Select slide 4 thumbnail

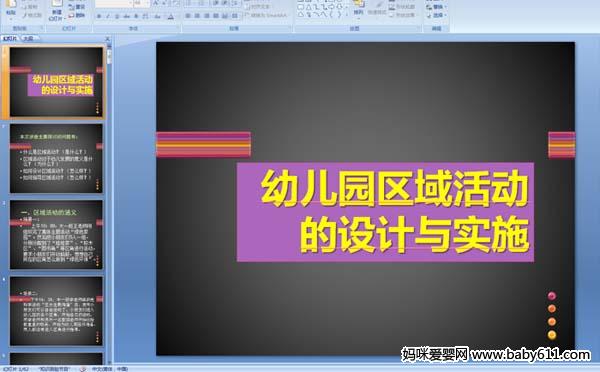(56, 311)
